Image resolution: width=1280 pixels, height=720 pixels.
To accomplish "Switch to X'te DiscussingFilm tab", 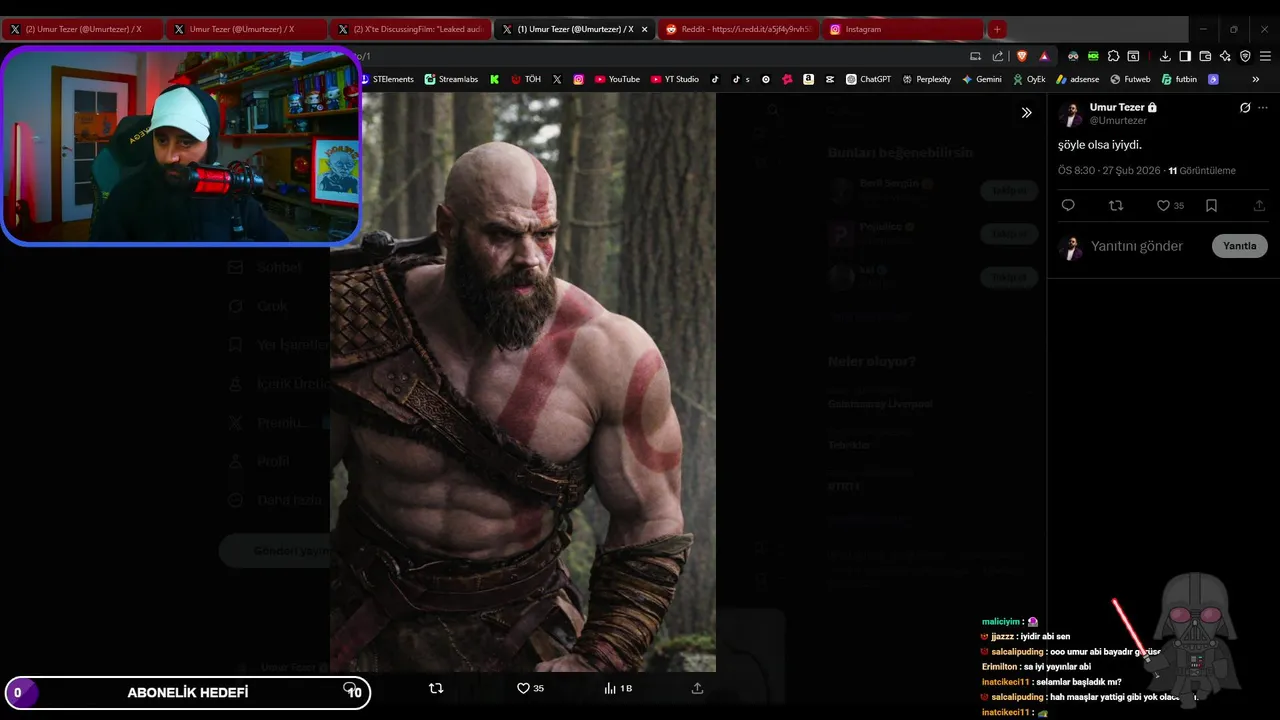I will click(x=410, y=30).
